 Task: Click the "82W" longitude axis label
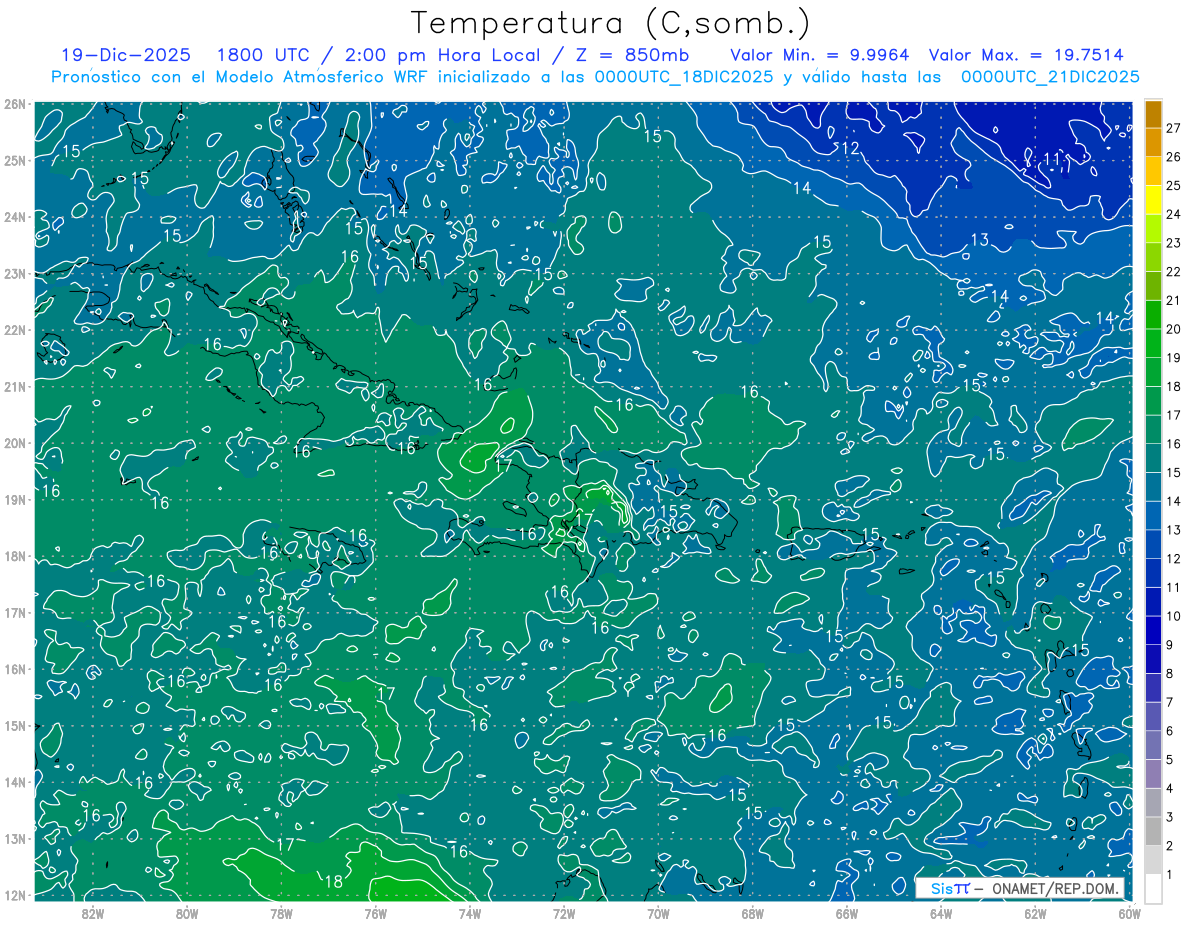point(93,912)
